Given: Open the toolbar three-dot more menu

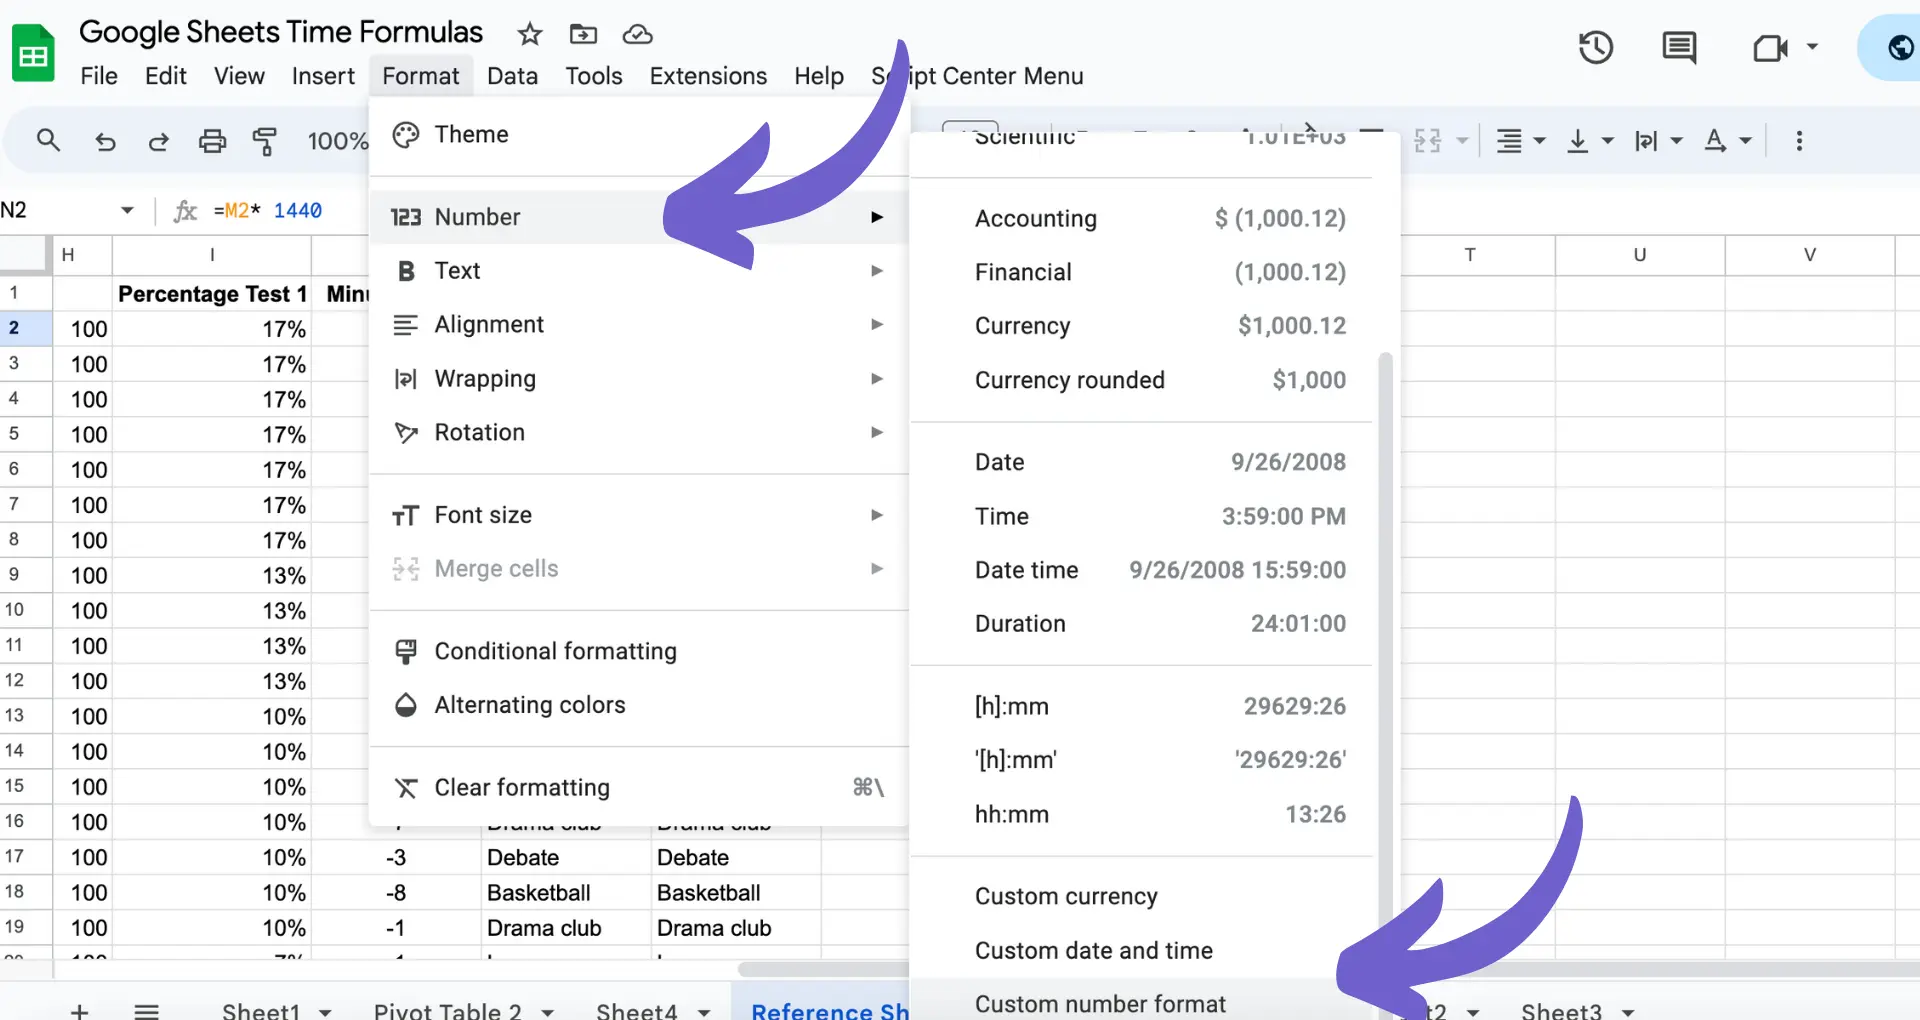Looking at the screenshot, I should [x=1799, y=141].
